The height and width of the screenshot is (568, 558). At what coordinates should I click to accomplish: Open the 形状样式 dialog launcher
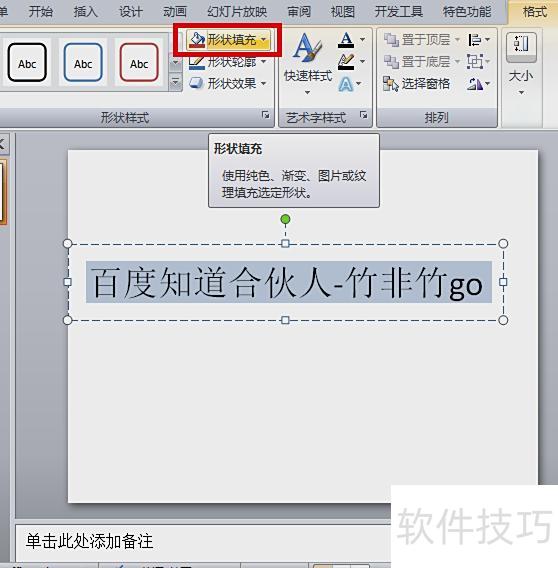(x=266, y=115)
